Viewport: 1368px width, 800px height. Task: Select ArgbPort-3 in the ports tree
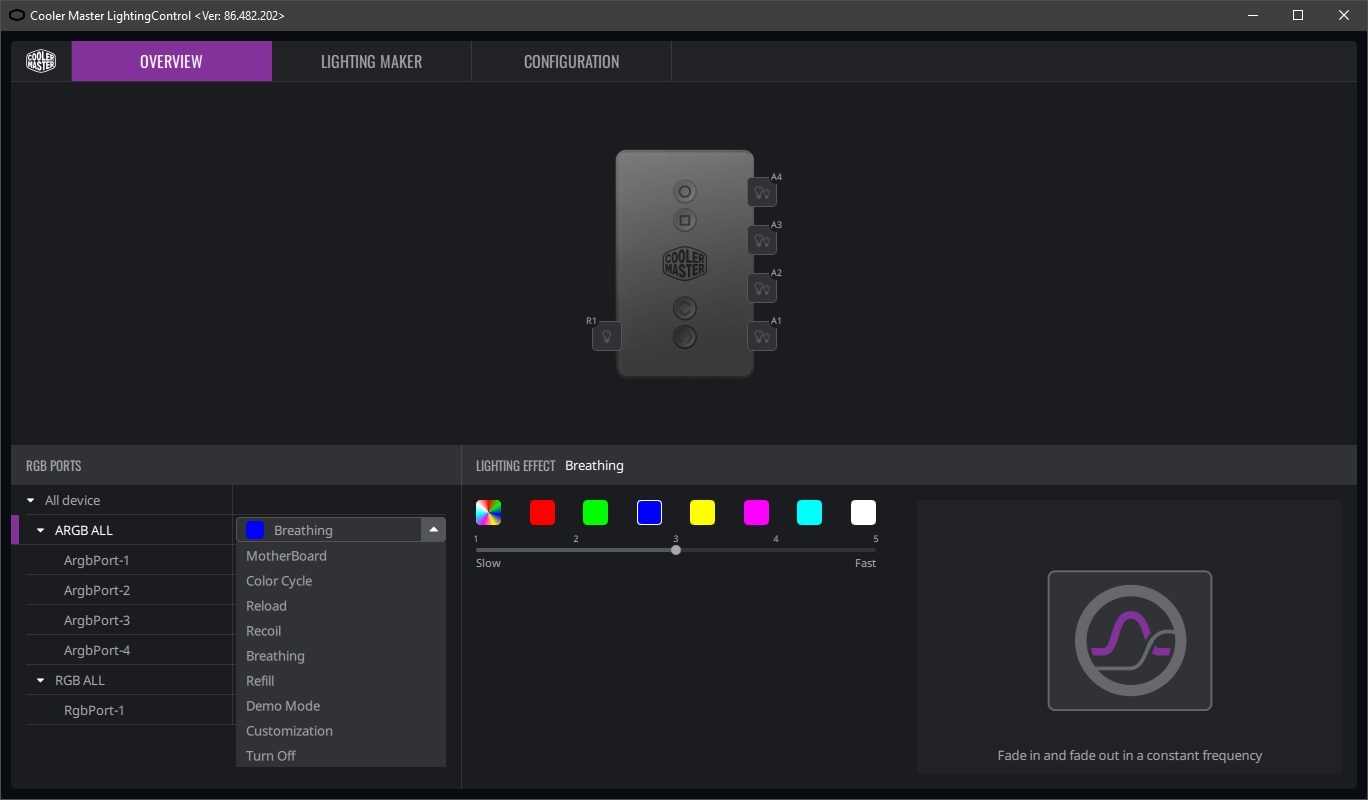click(97, 620)
